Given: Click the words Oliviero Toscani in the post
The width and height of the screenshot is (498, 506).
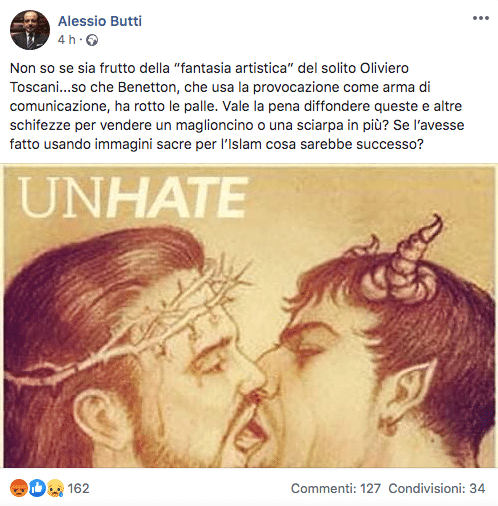Looking at the screenshot, I should 209,78.
